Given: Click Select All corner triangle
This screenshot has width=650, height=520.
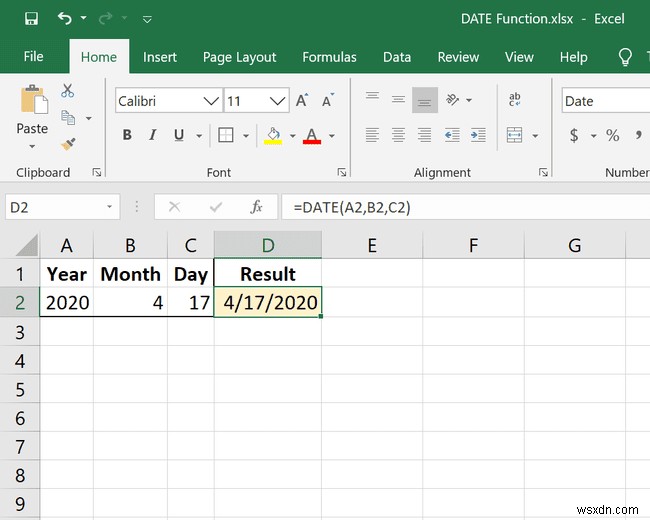Looking at the screenshot, I should click(x=26, y=245).
